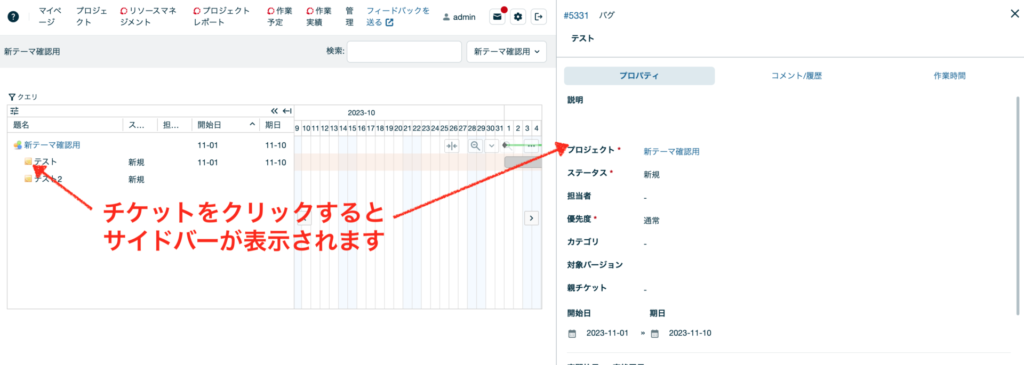Open the help question-mark icon
The image size is (1024, 365).
[x=13, y=17]
